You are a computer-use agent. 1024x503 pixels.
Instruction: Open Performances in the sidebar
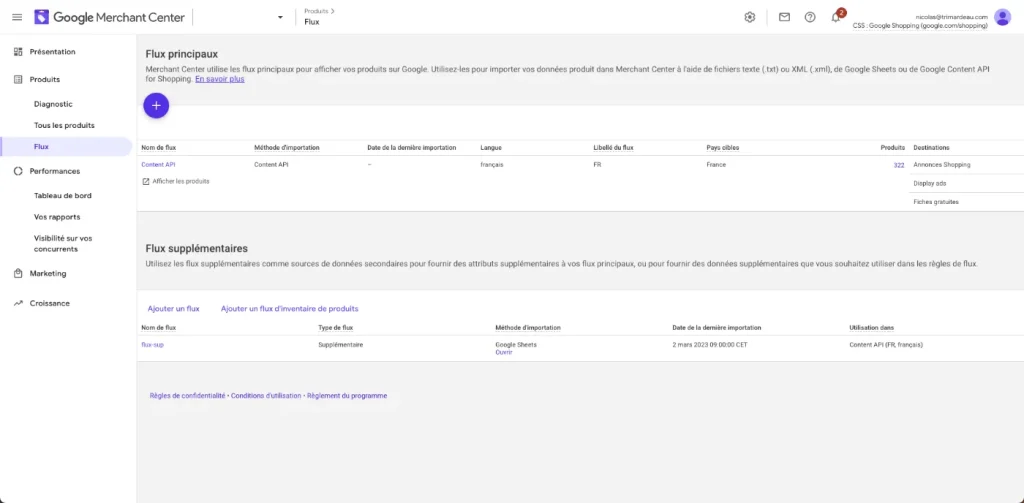55,171
